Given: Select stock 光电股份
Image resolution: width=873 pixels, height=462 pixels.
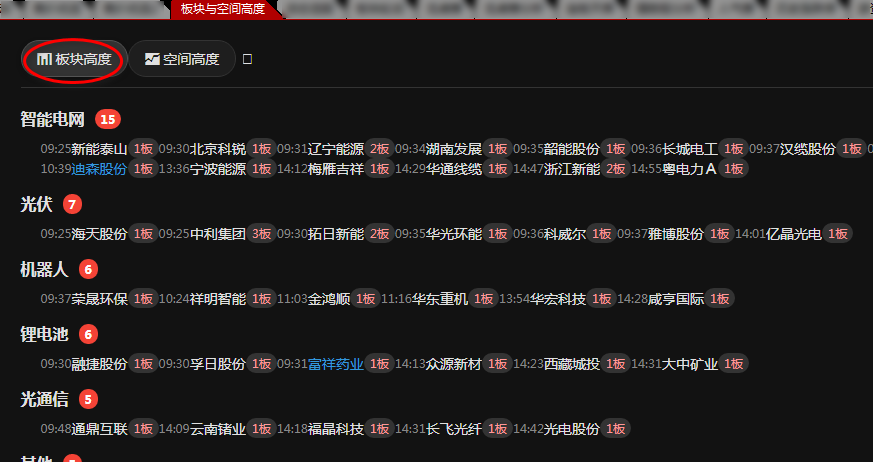Looking at the screenshot, I should coord(572,429).
